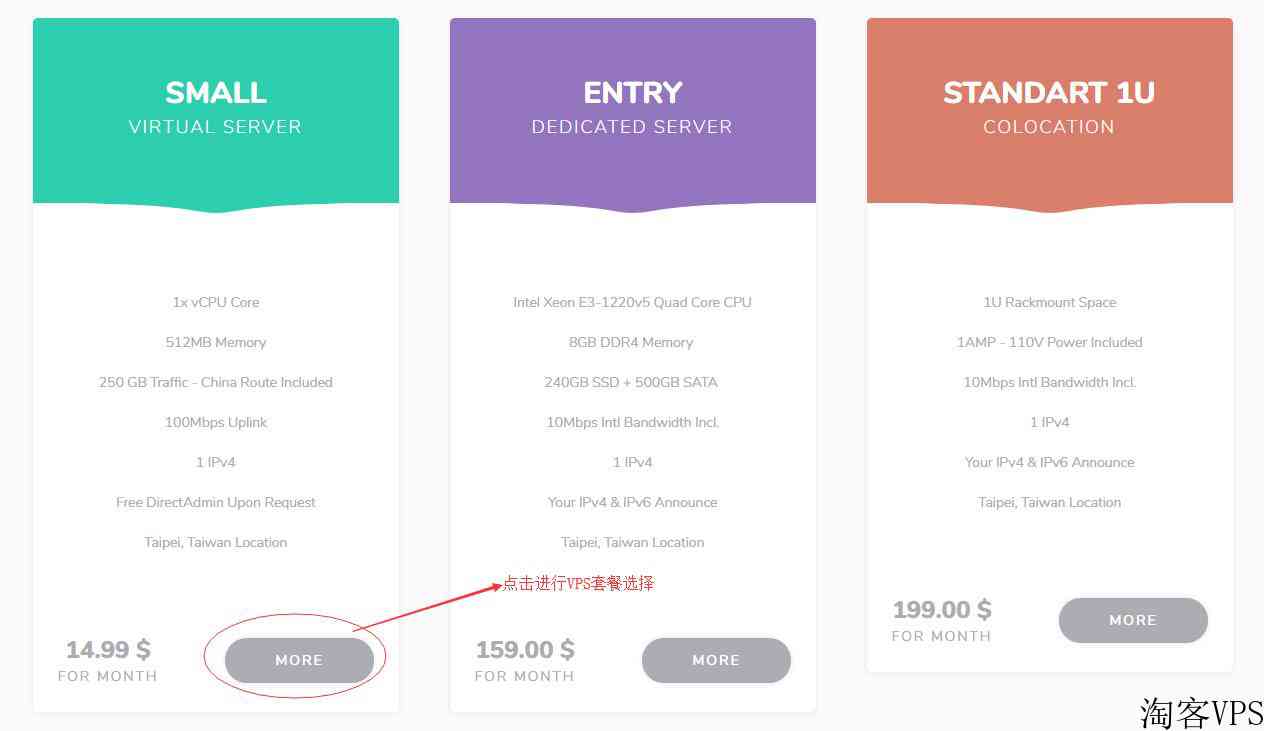Screen dimensions: 1264x731
Task: Click the 199.00 $ price label
Action: click(942, 610)
